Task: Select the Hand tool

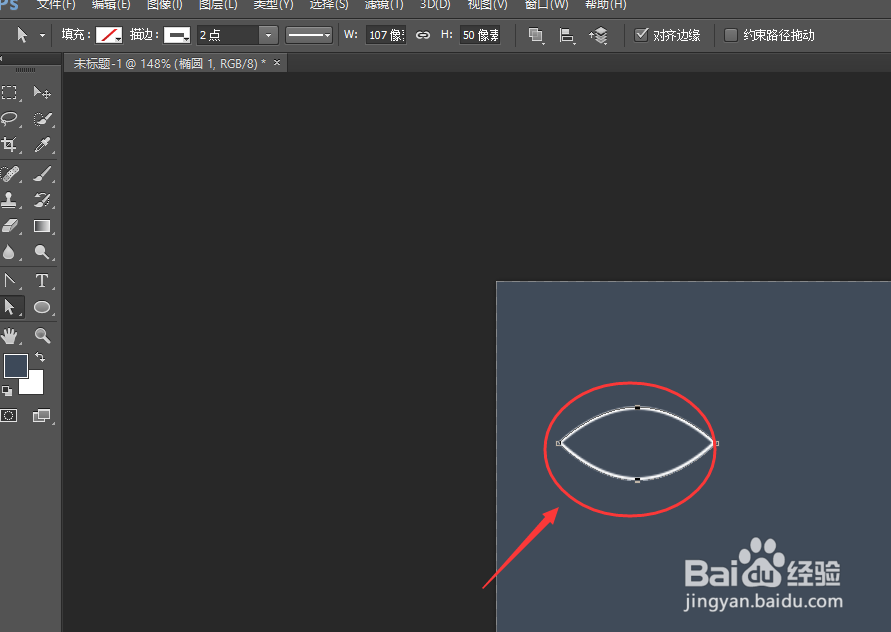Action: pos(9,335)
